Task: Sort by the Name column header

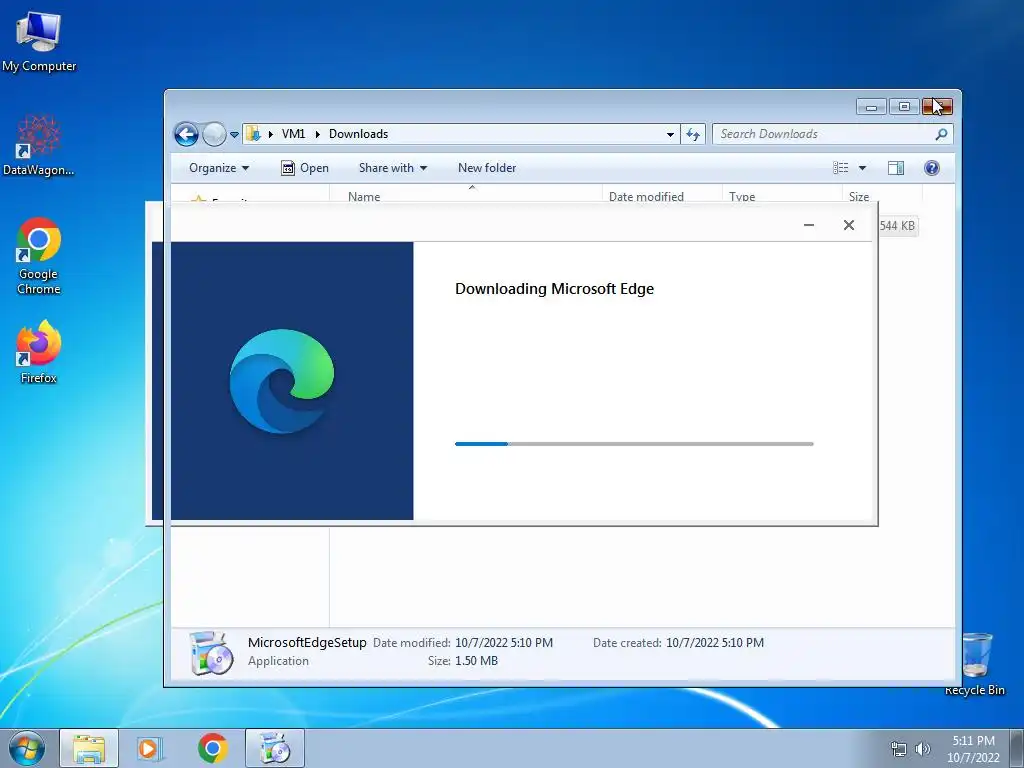Action: point(466,196)
